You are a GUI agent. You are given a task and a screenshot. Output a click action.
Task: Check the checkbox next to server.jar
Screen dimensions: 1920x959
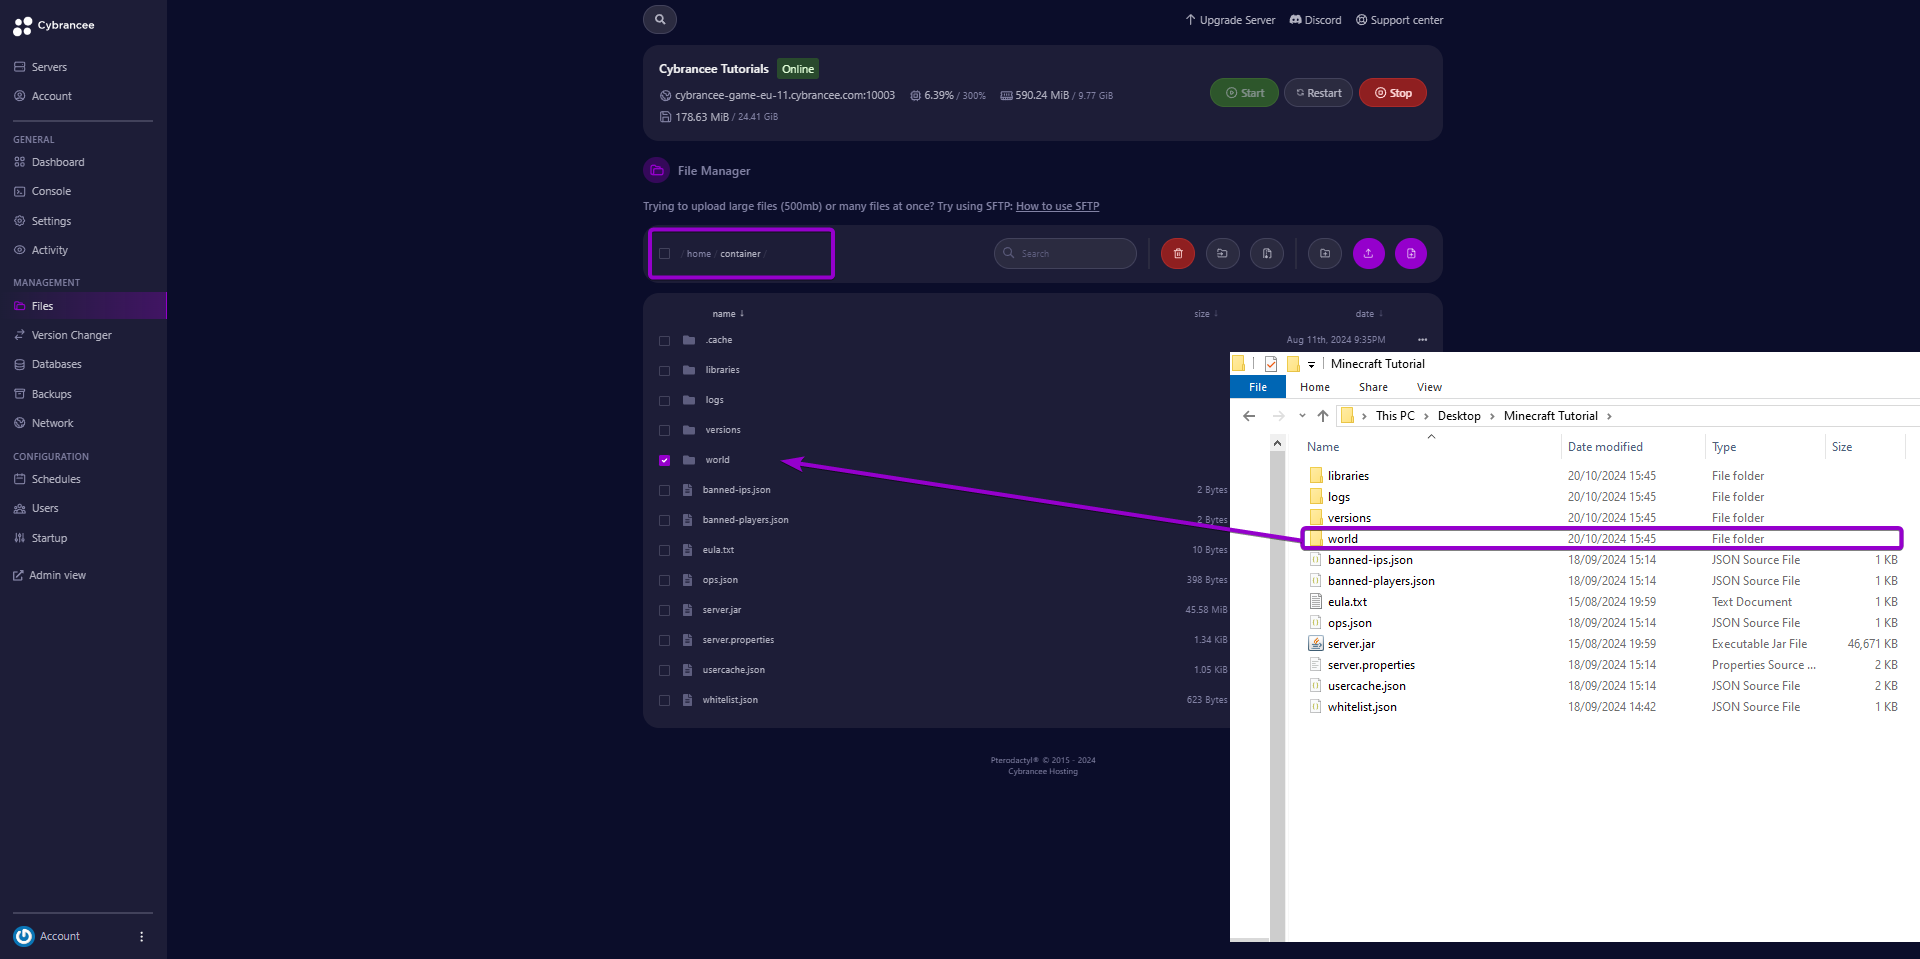[x=665, y=610]
